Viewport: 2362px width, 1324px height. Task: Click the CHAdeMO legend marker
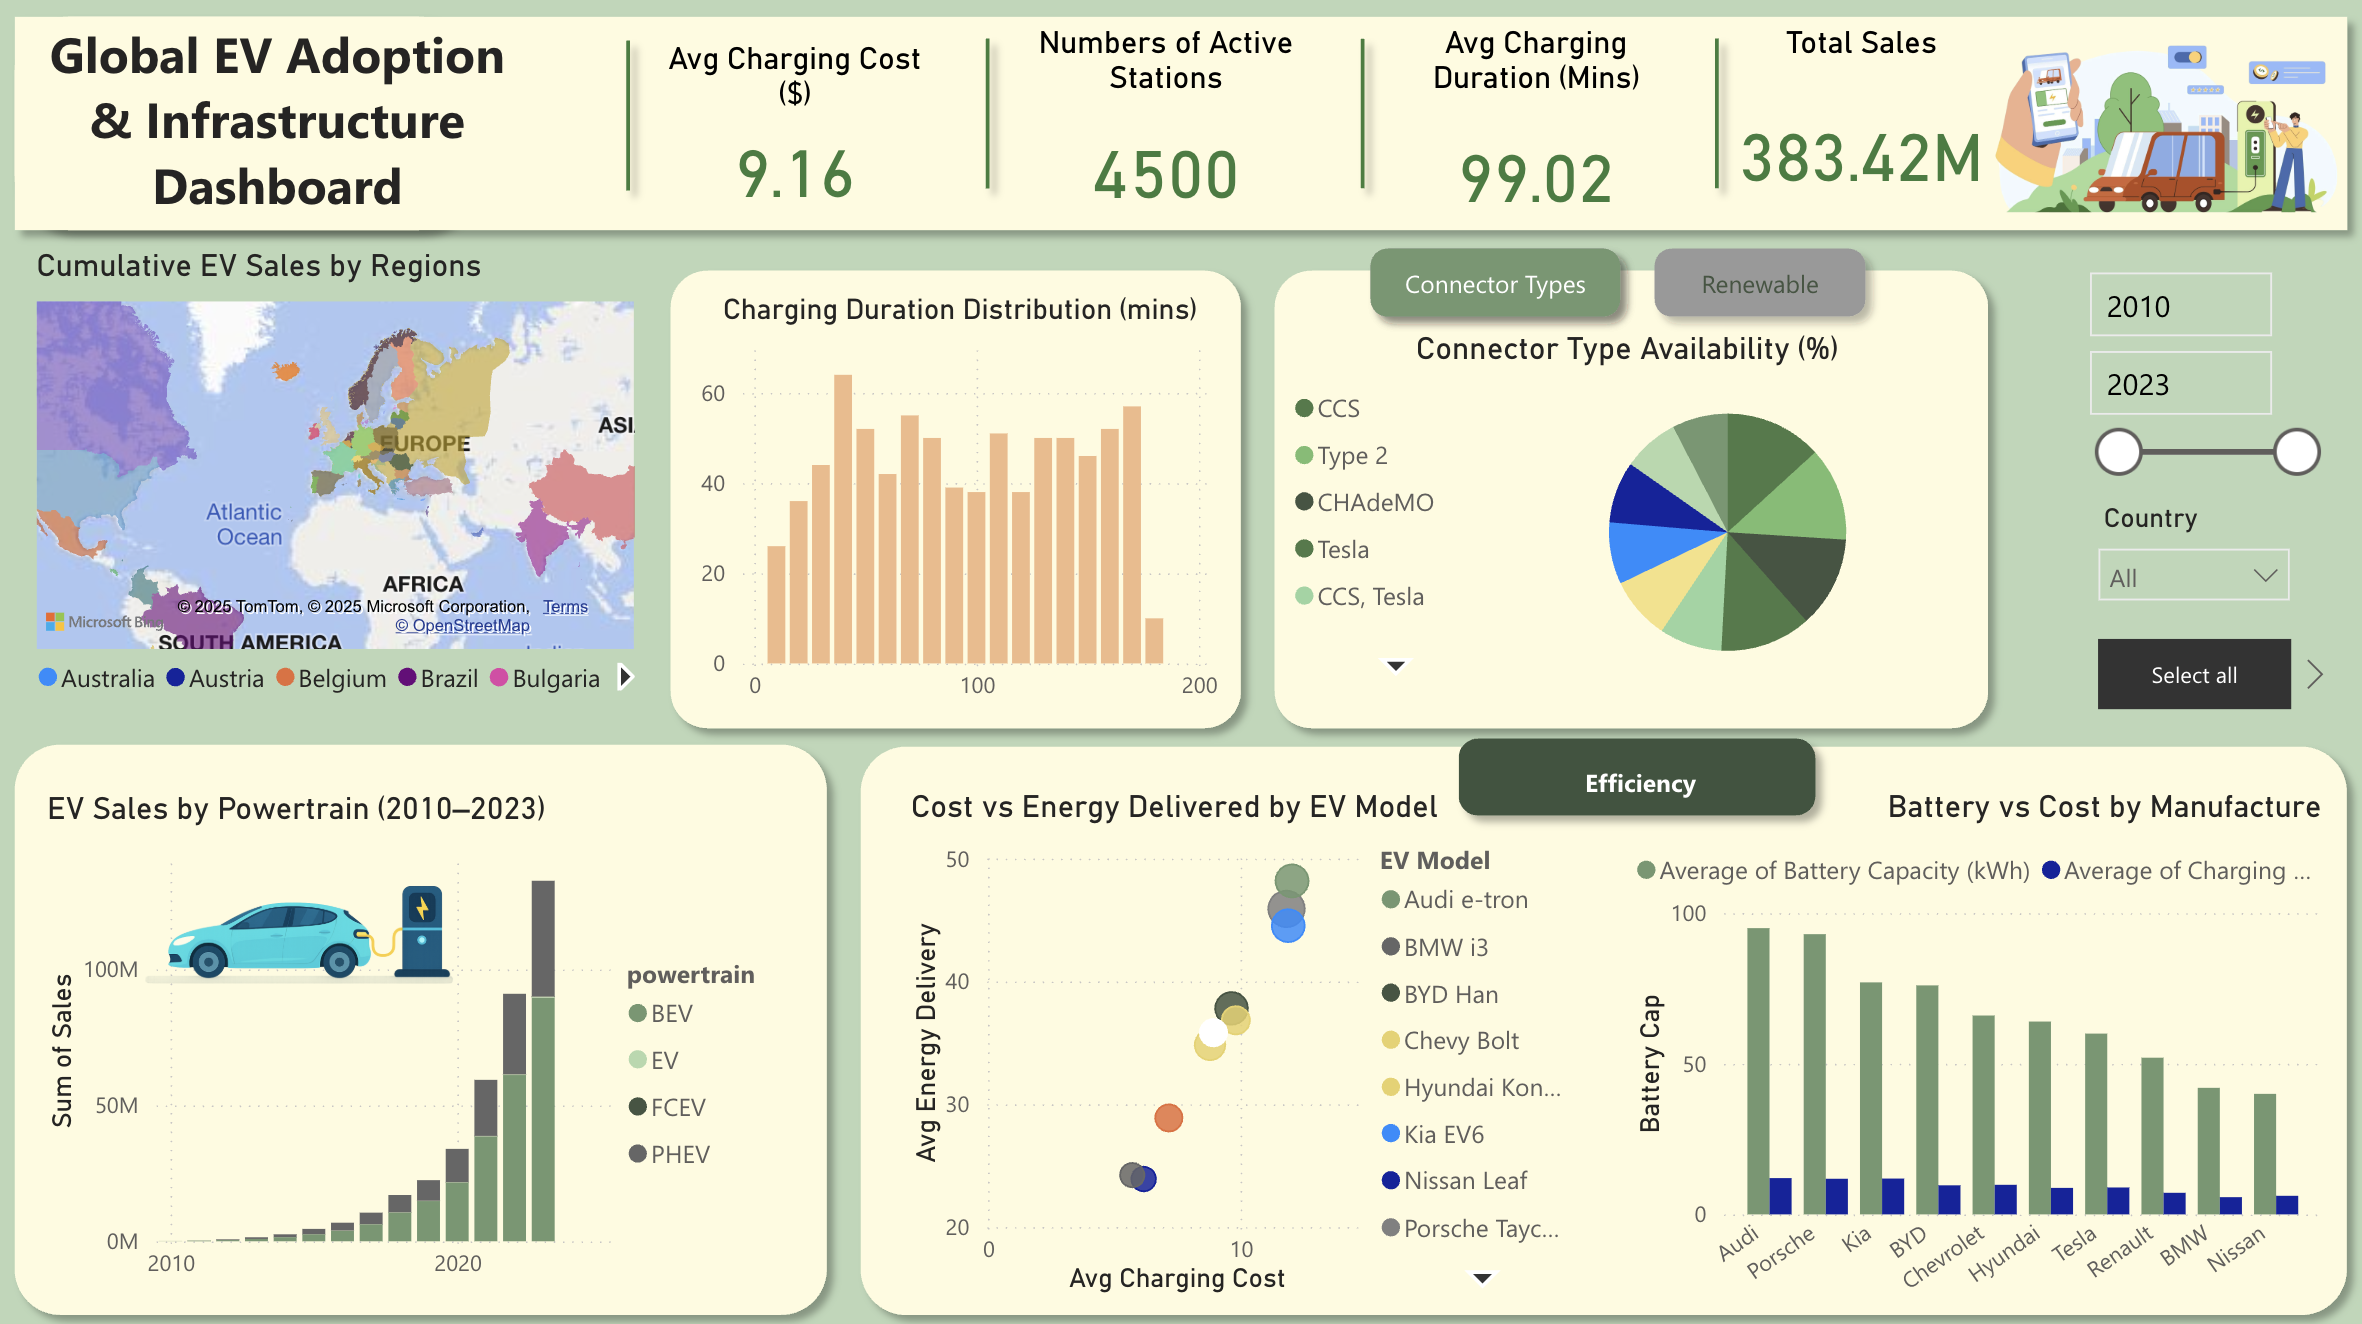[x=1304, y=502]
